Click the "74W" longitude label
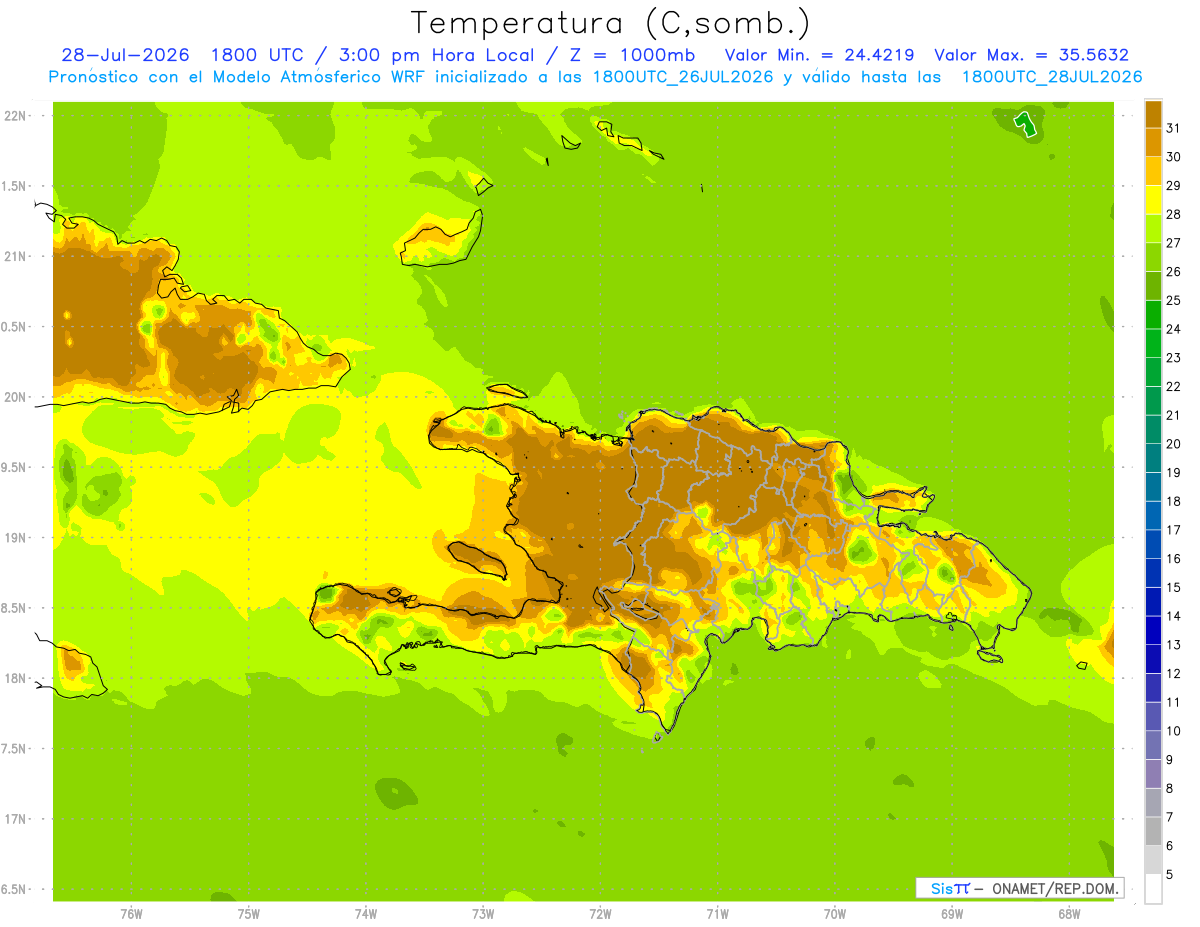The width and height of the screenshot is (1200, 927). pyautogui.click(x=366, y=914)
